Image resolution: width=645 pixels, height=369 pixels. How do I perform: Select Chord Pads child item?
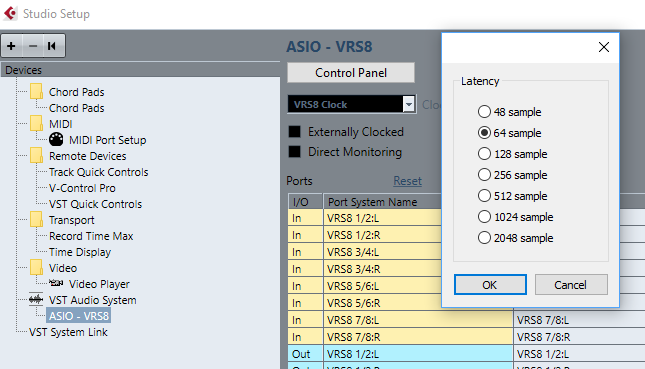77,108
